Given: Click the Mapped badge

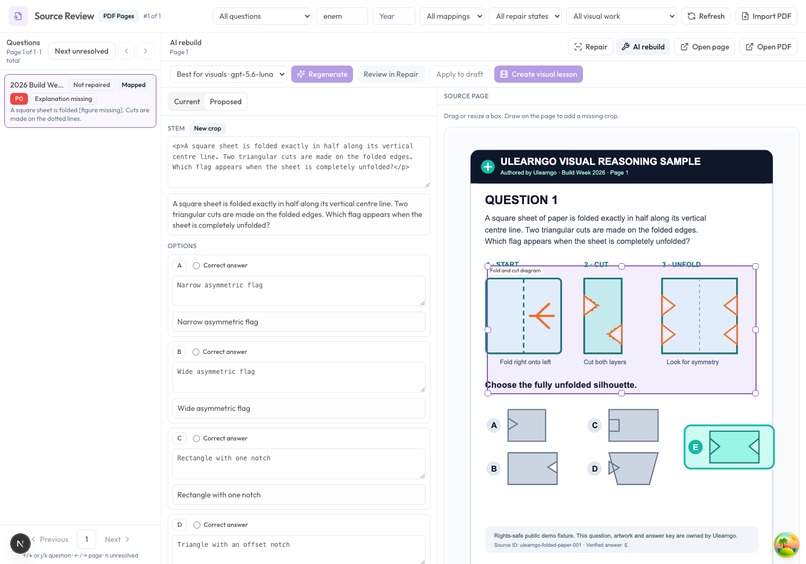Looking at the screenshot, I should point(134,85).
